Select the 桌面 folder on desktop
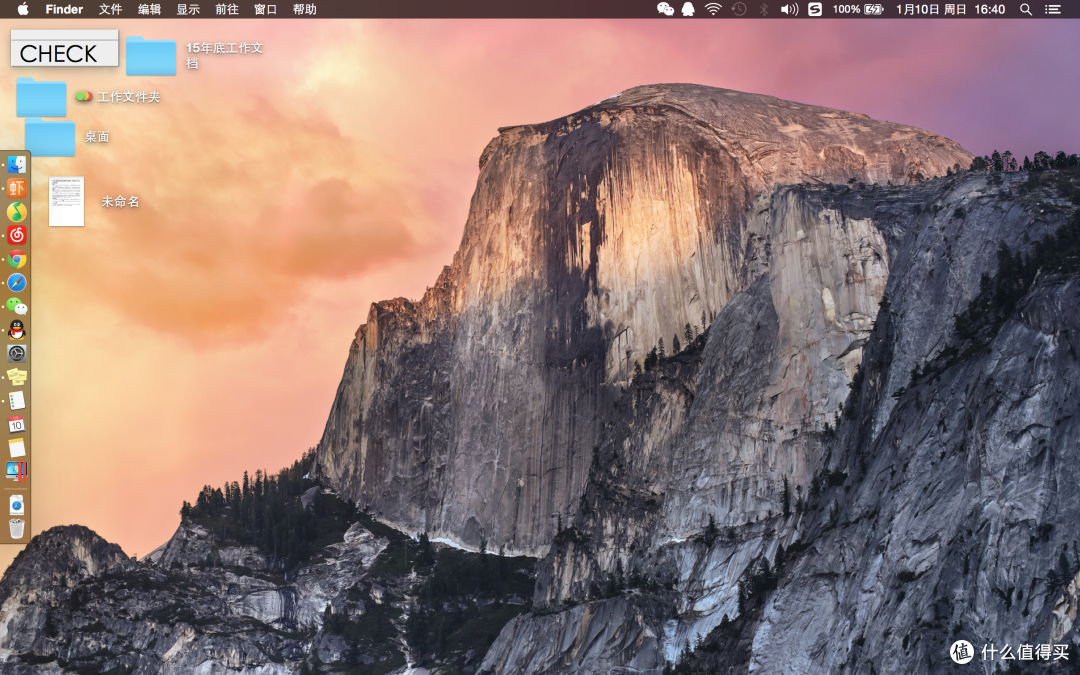1080x675 pixels. (50, 137)
